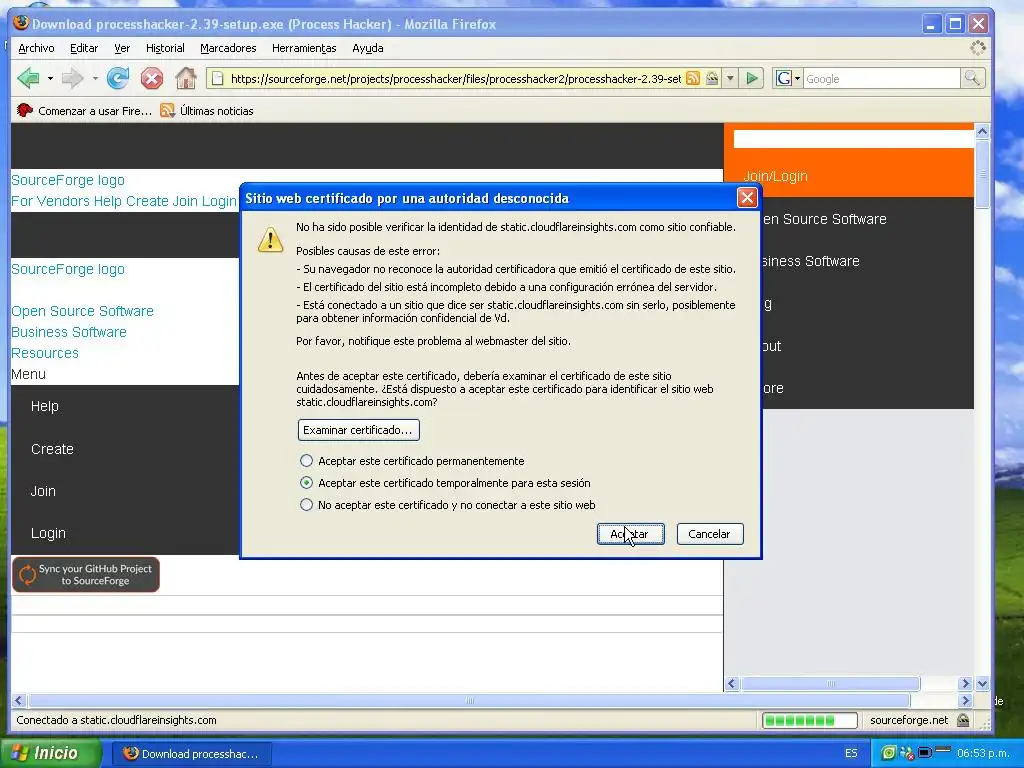Open Forward button history dropdown
The width and height of the screenshot is (1024, 768).
click(95, 78)
